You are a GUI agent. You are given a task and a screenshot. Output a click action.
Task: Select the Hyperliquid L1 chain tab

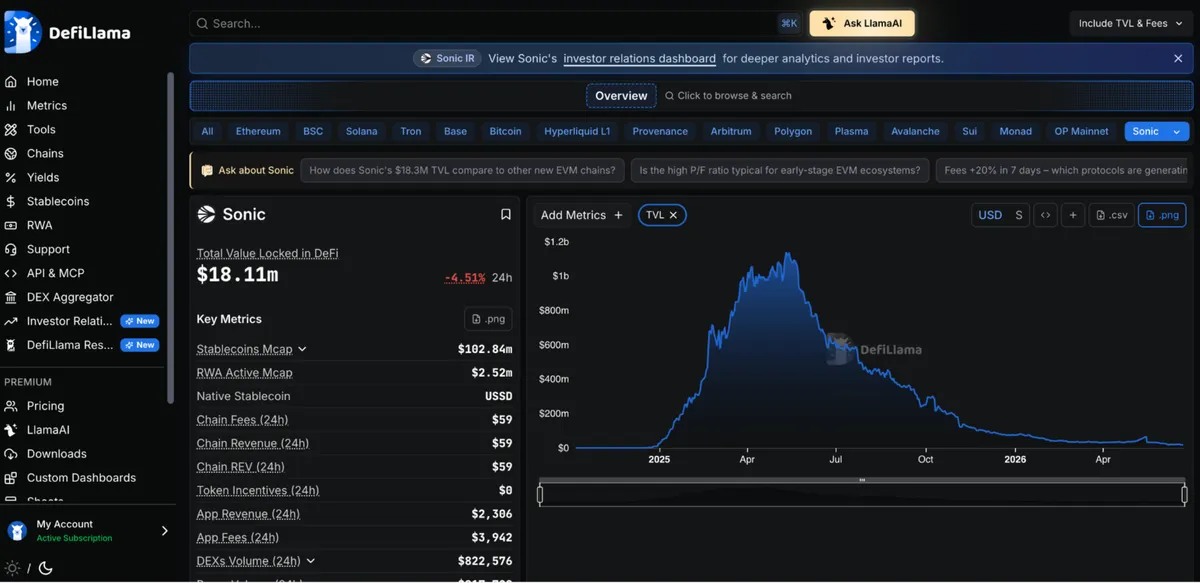click(x=577, y=132)
